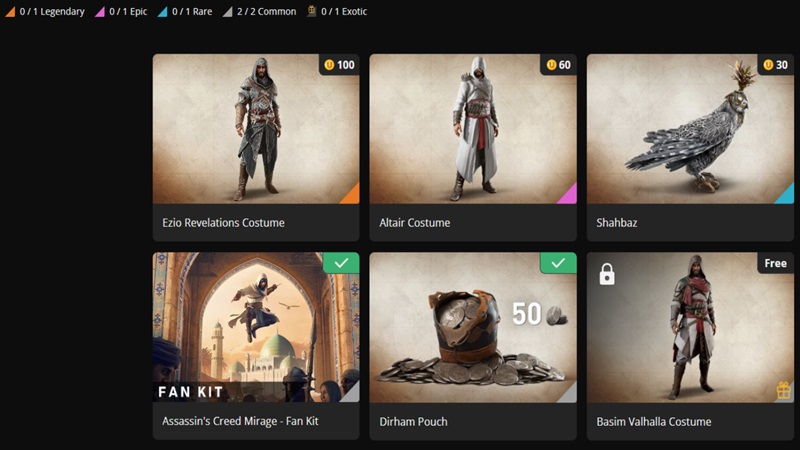This screenshot has width=800, height=450.
Task: Filter by the 2 / 2 Common label
Action: (266, 12)
